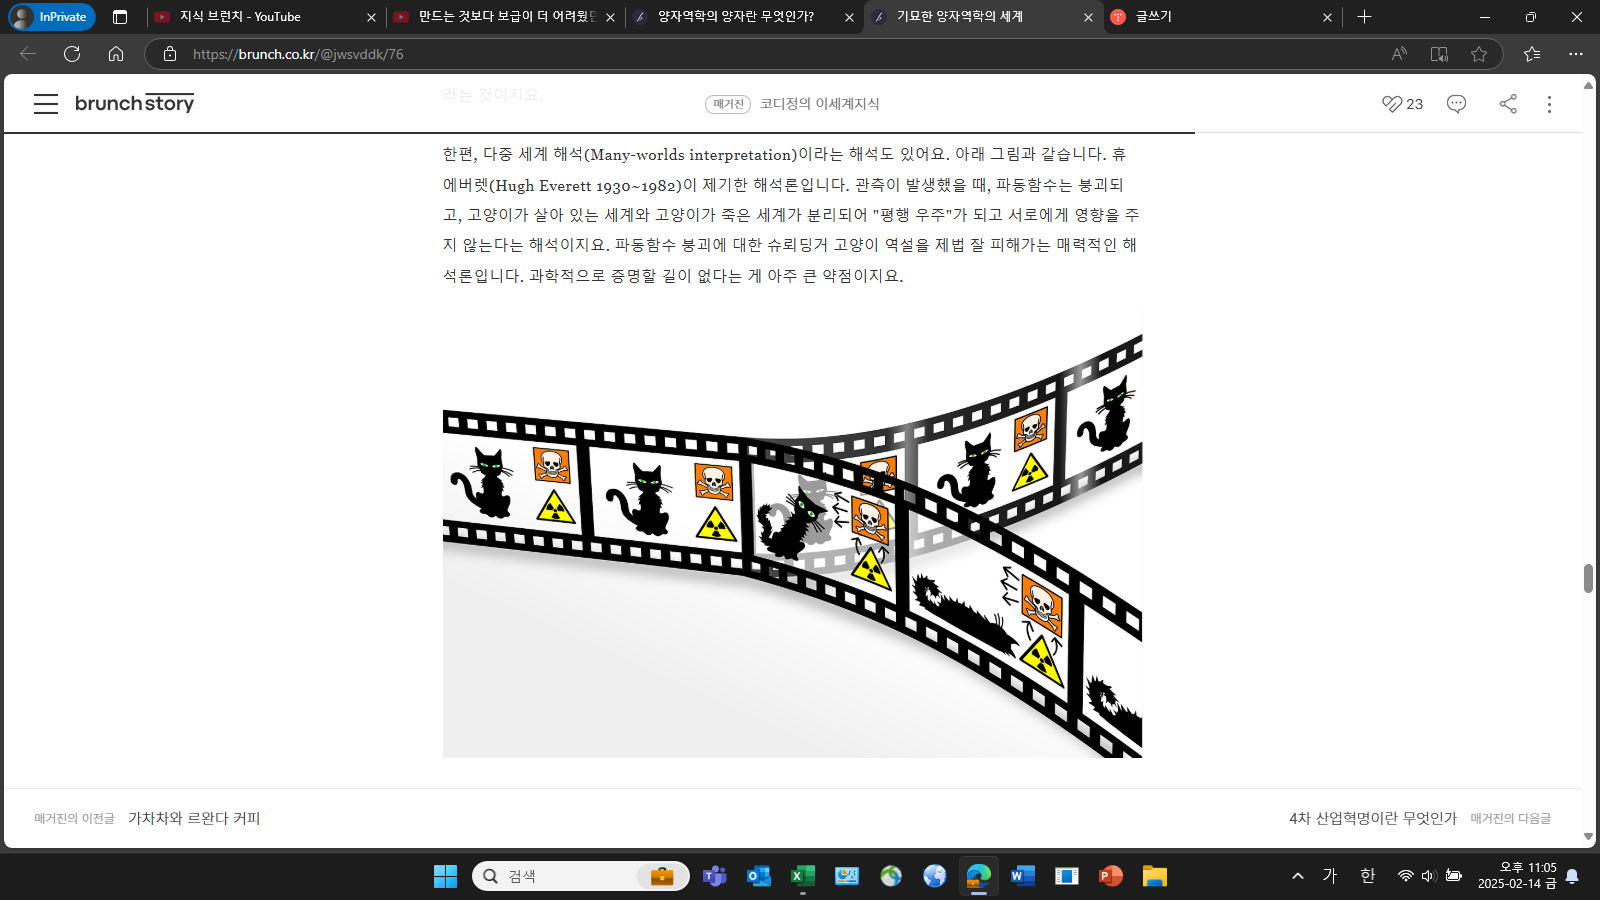Click the scrollbar down arrow

1588,837
